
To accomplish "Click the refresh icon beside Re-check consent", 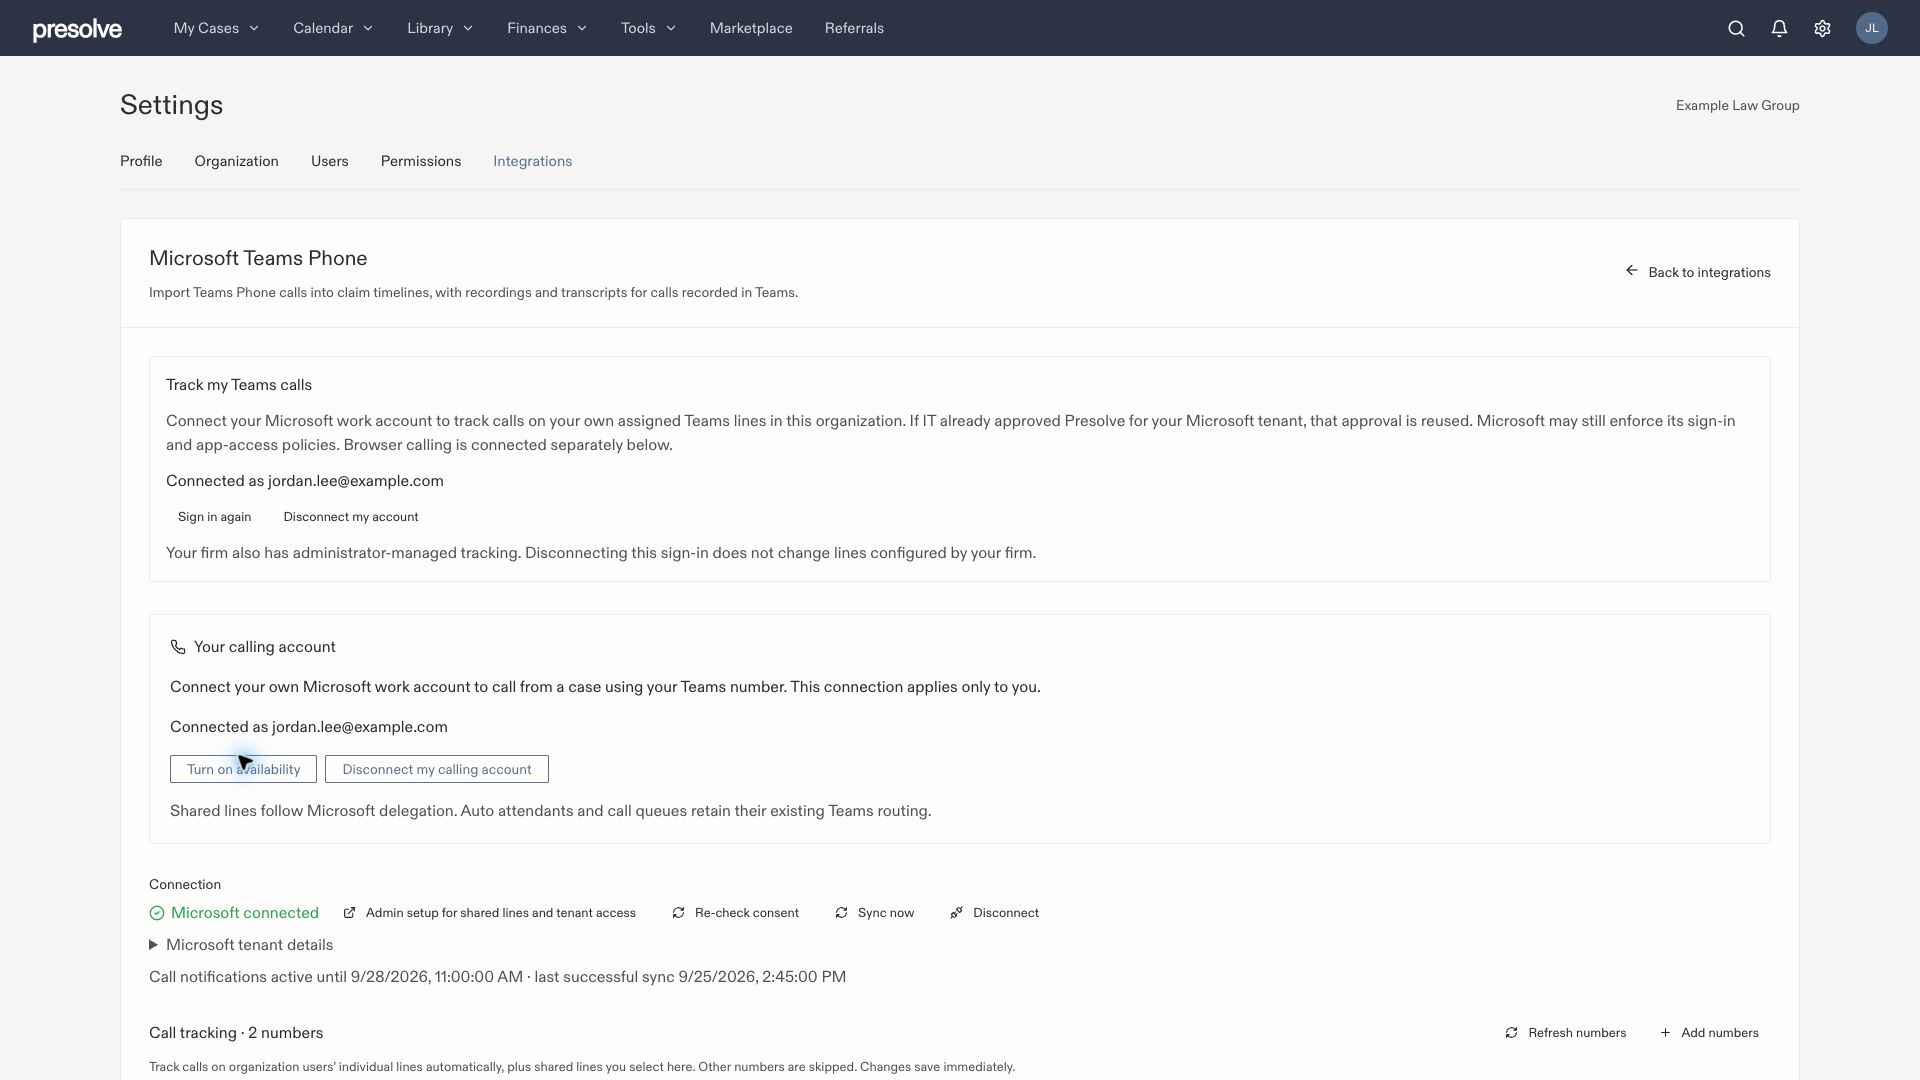I will (678, 913).
